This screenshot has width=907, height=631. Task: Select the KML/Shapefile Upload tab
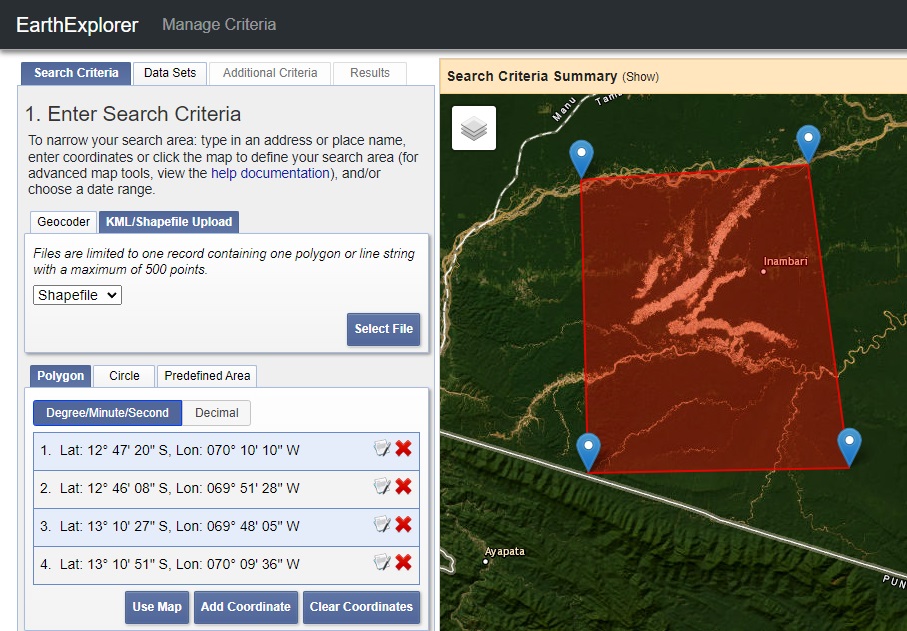pos(169,222)
